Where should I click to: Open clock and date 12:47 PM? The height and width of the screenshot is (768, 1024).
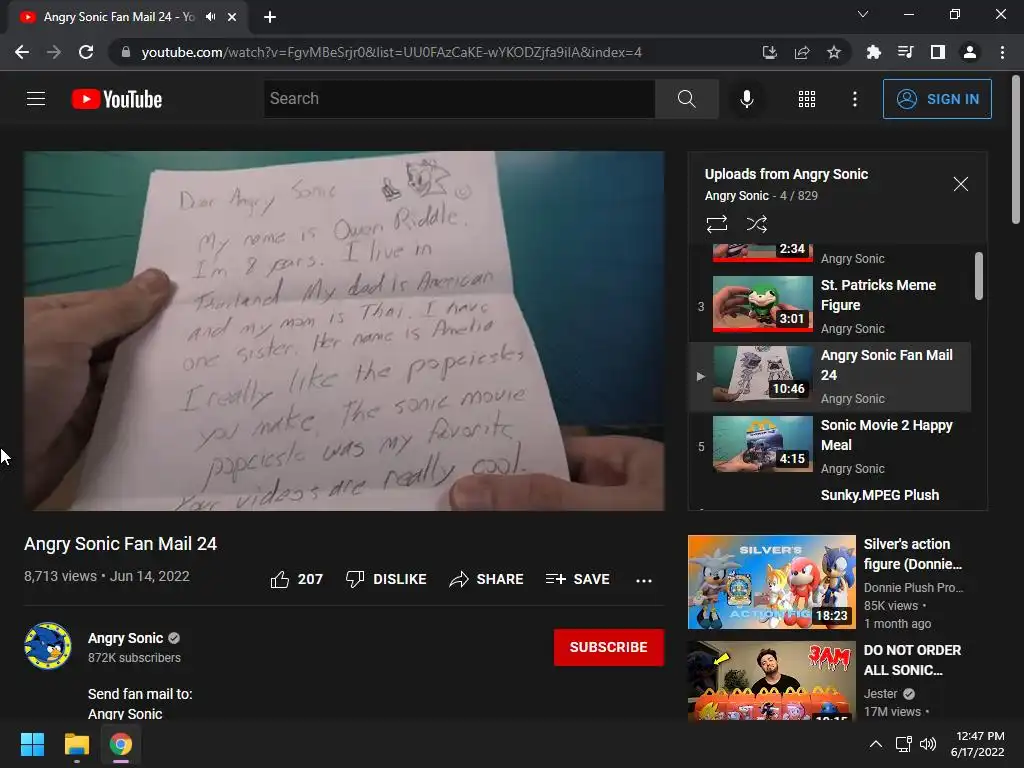pyautogui.click(x=977, y=744)
